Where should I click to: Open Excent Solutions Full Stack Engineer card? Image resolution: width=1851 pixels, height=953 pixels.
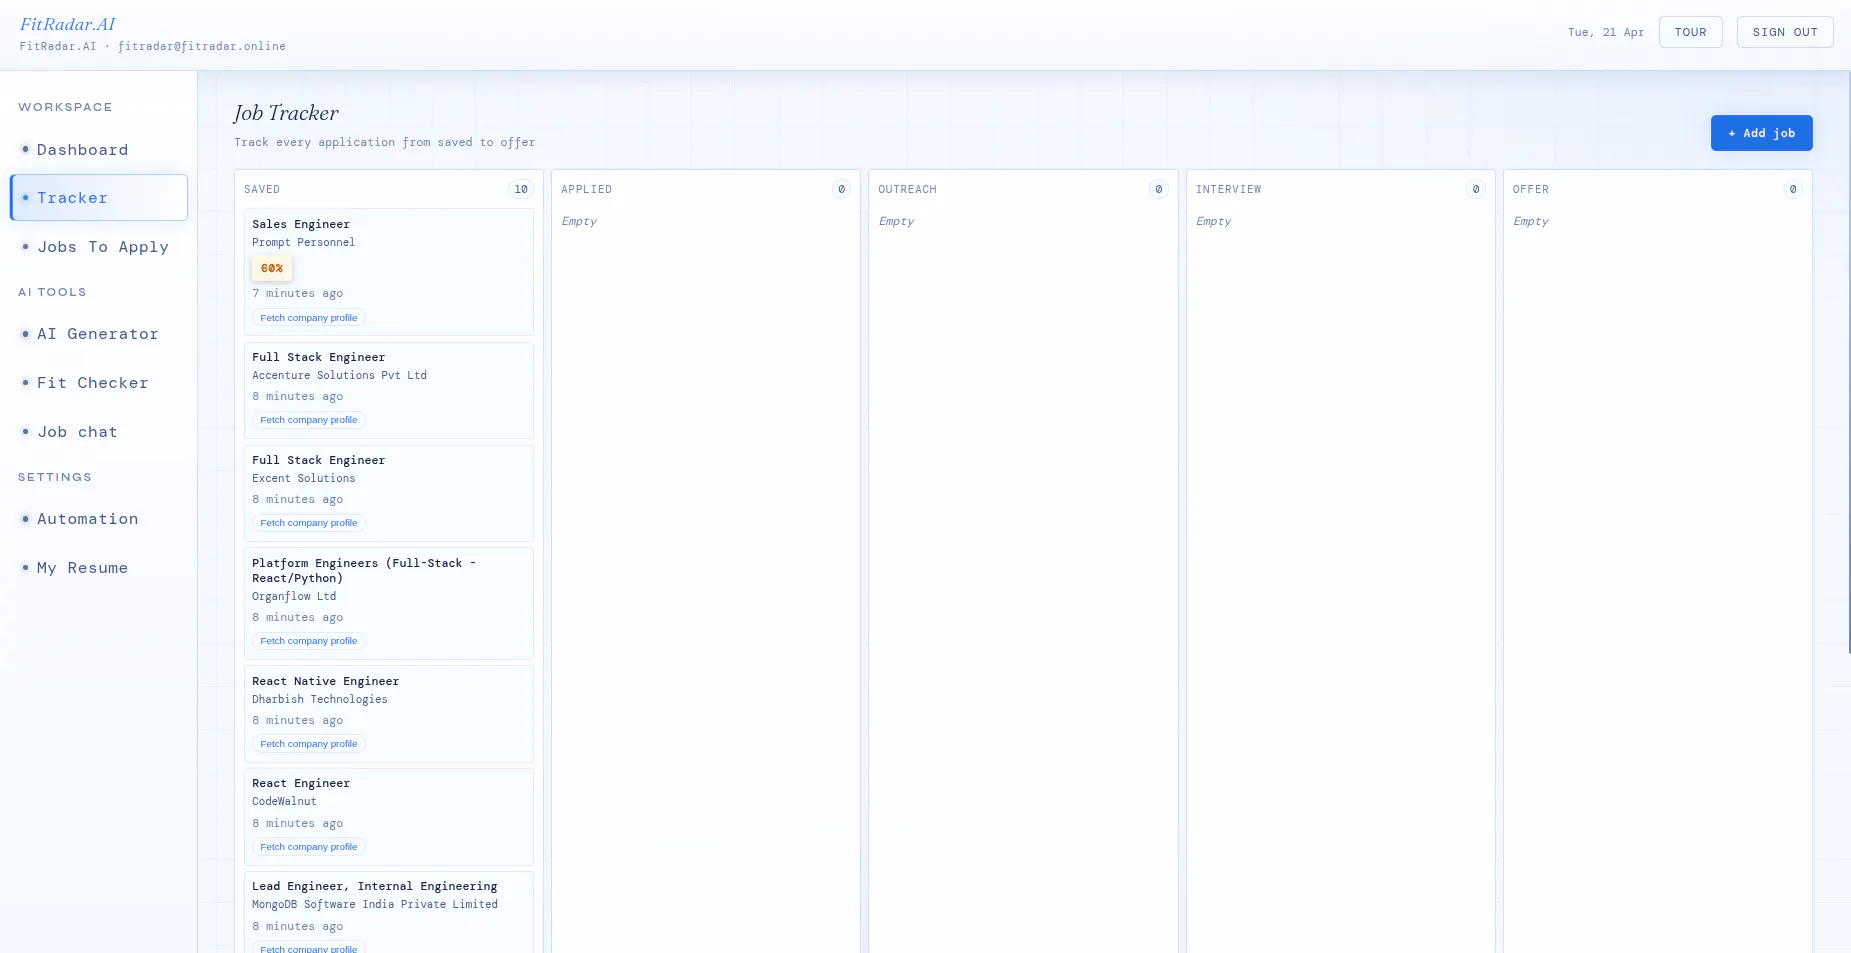point(389,493)
